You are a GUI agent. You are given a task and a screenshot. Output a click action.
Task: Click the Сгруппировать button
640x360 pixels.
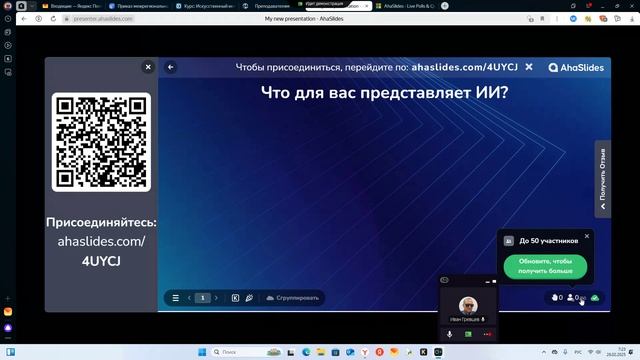tap(293, 298)
